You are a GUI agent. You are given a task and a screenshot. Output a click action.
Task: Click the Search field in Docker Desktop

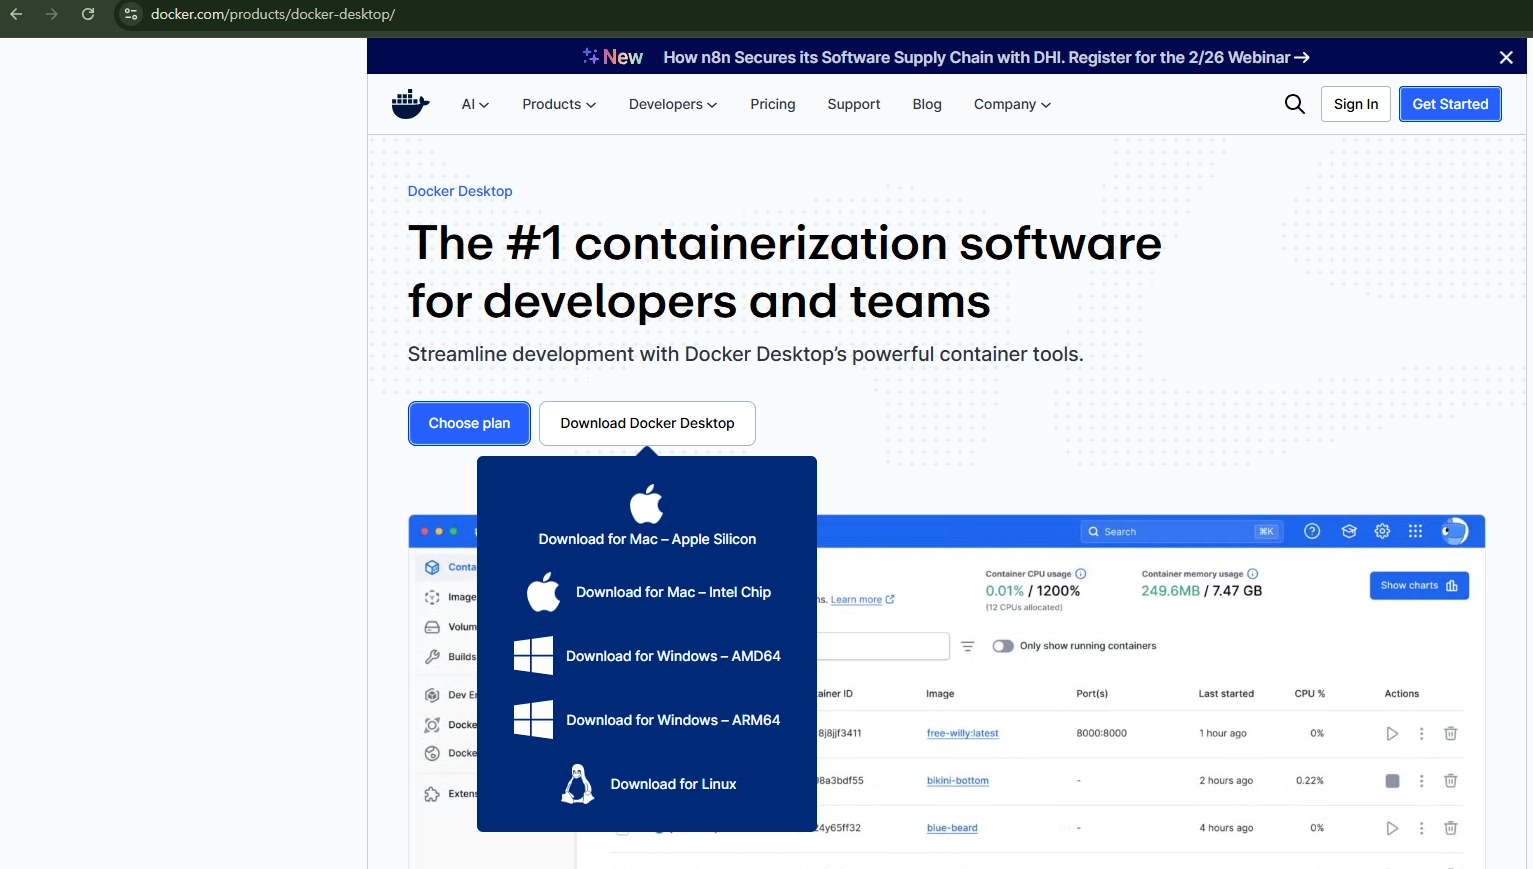pos(1182,532)
